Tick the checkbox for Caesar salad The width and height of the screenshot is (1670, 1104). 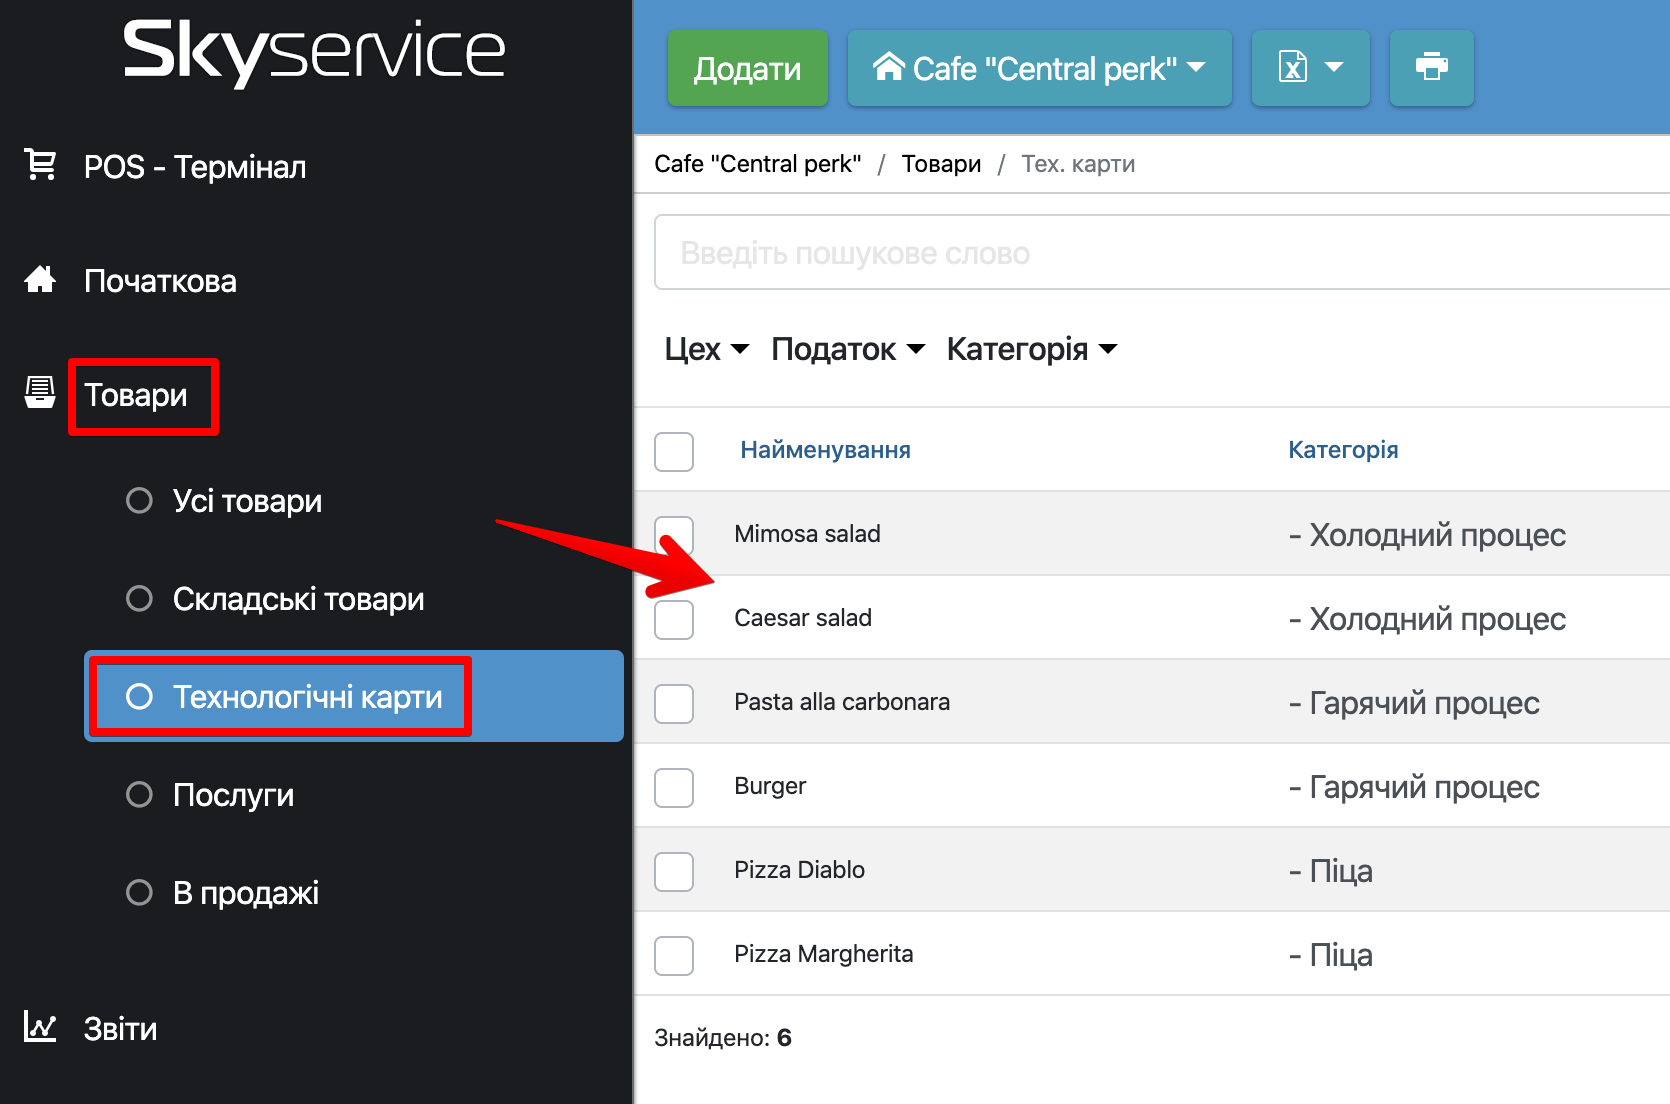point(674,619)
